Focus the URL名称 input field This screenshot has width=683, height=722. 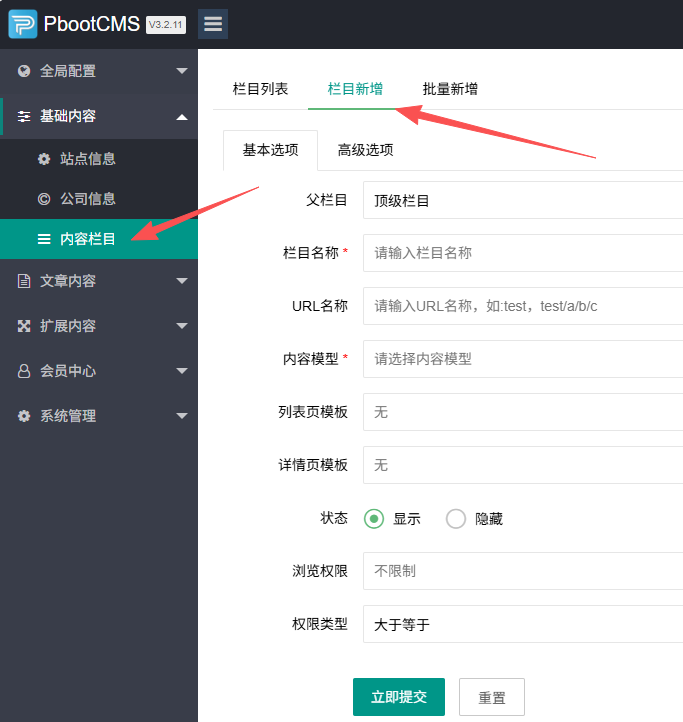523,306
